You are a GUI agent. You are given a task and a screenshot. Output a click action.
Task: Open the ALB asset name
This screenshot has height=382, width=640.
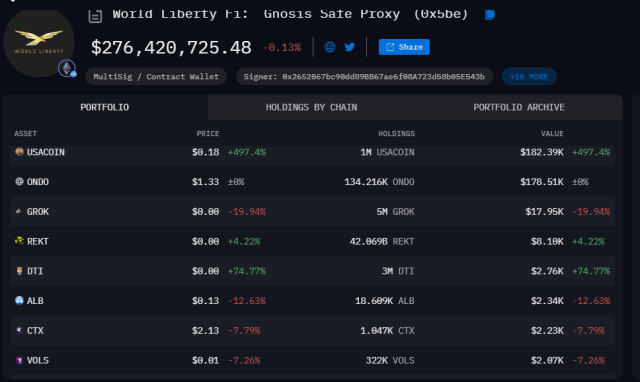point(35,301)
